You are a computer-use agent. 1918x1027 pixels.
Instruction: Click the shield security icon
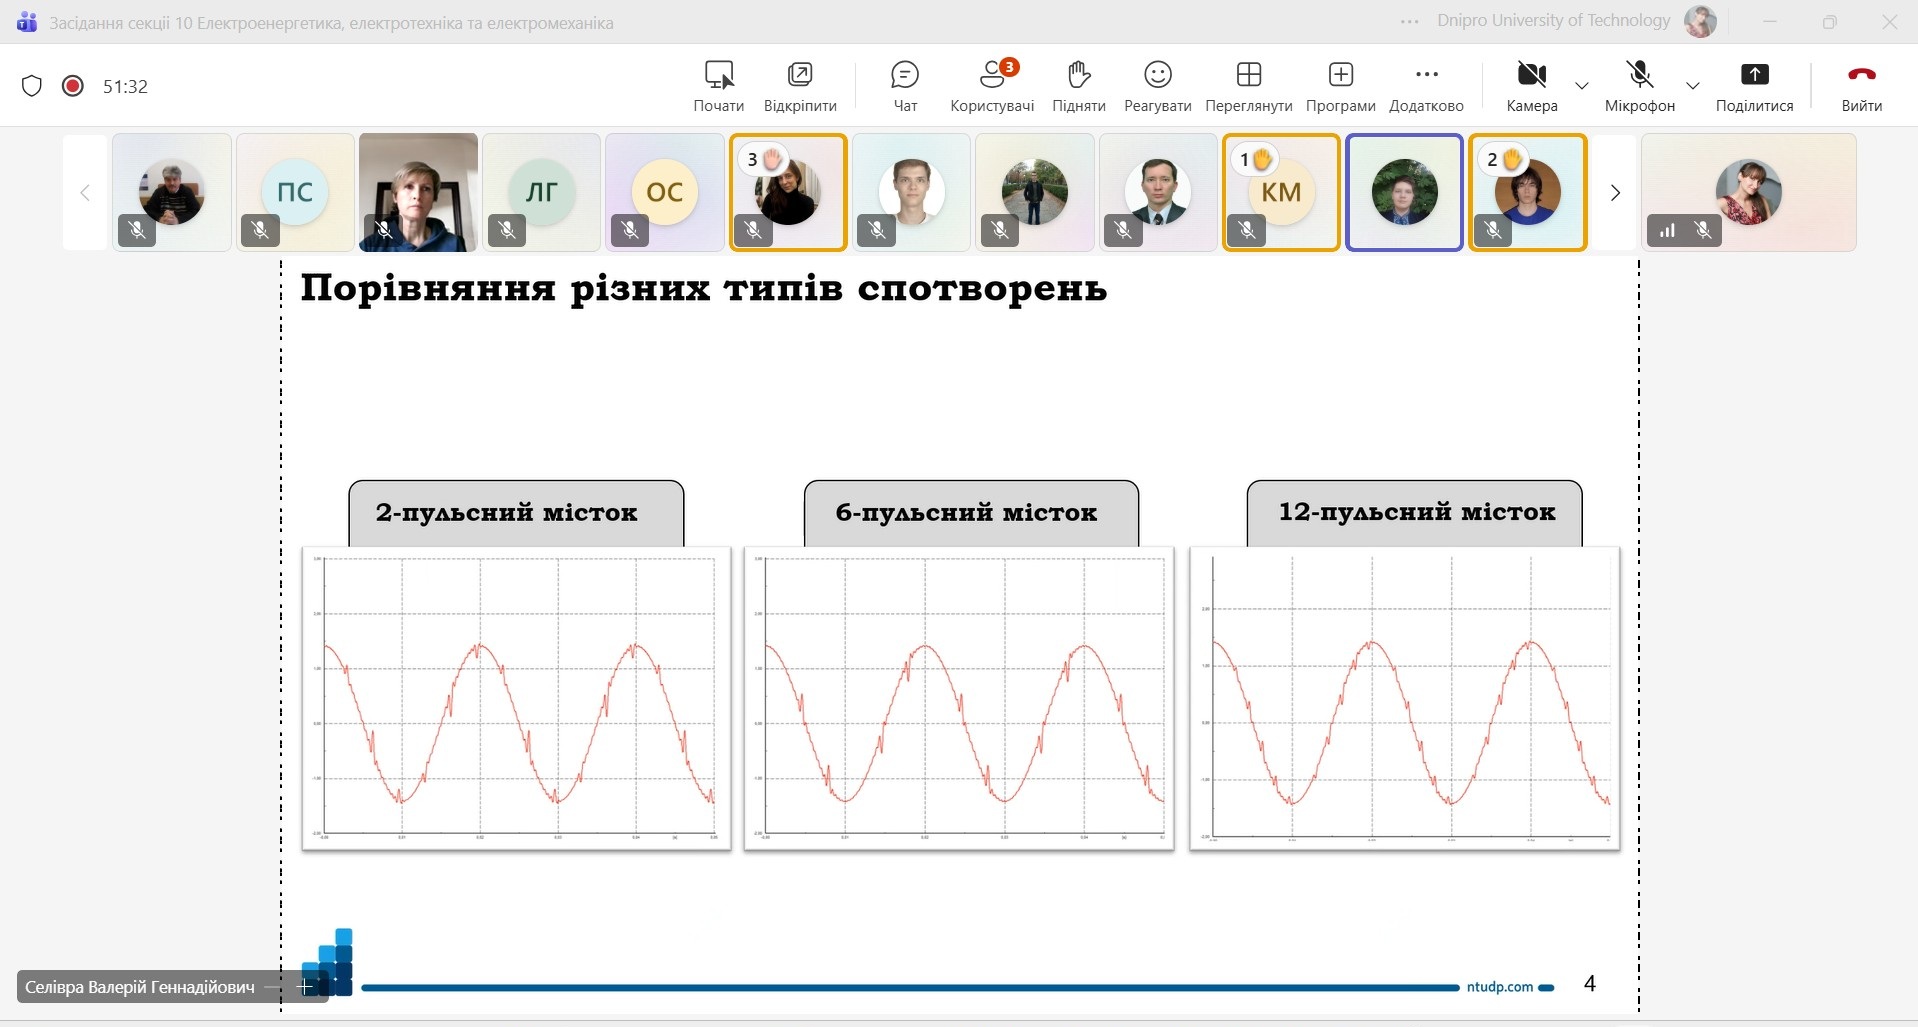[32, 86]
